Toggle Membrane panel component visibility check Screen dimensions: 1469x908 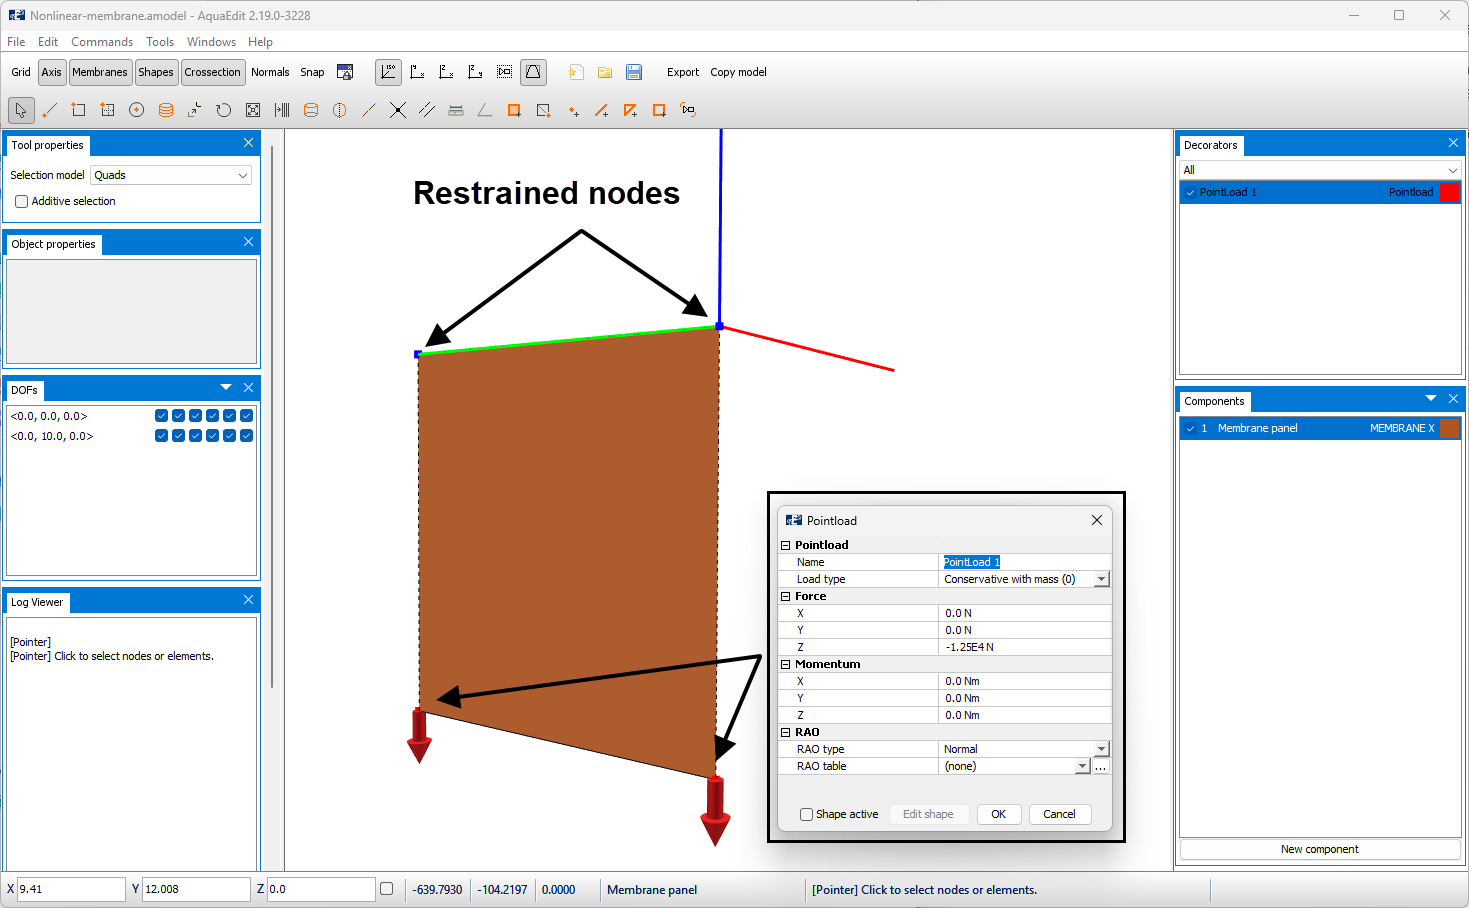[x=1190, y=428]
